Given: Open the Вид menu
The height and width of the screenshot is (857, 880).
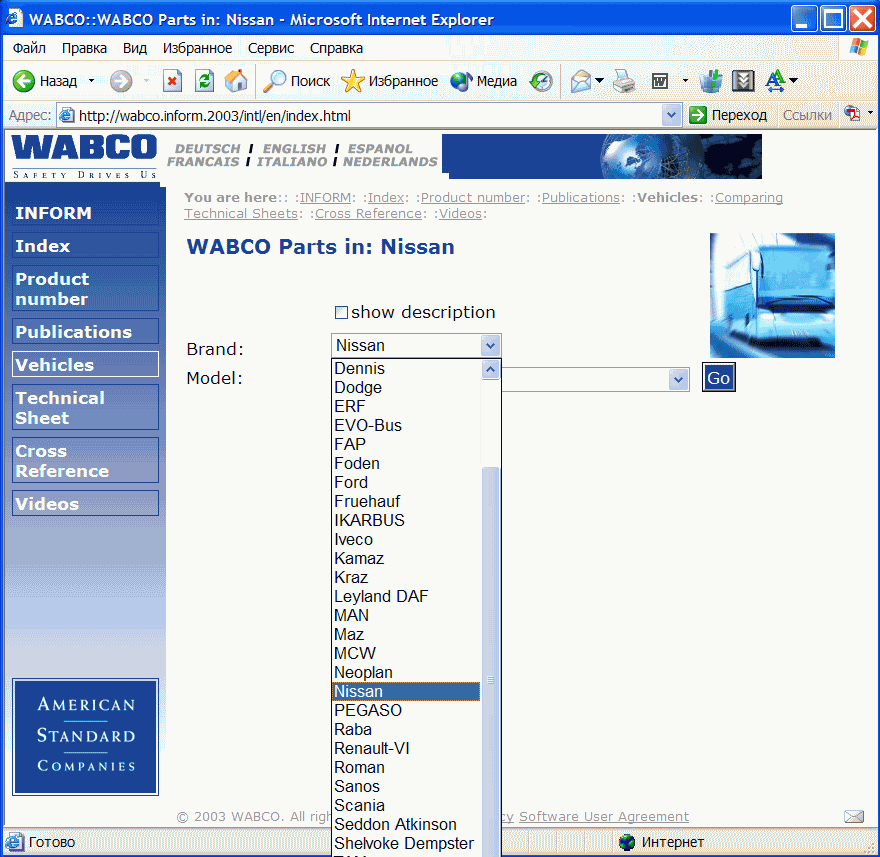Looking at the screenshot, I should pyautogui.click(x=135, y=48).
